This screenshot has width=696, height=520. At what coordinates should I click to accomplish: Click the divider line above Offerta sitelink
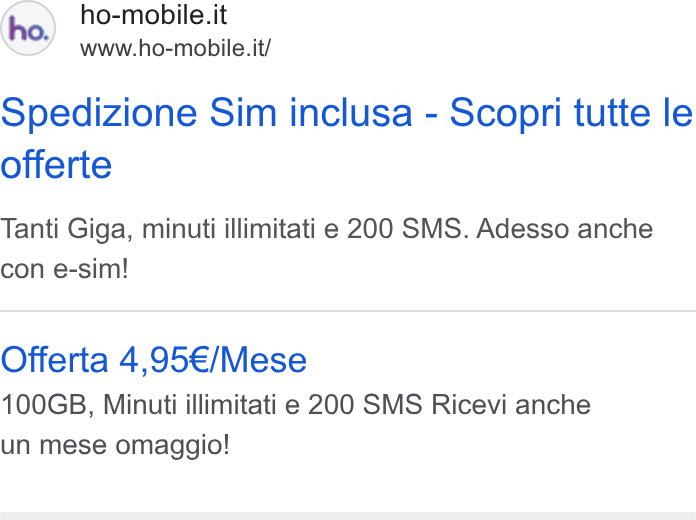pos(348,311)
